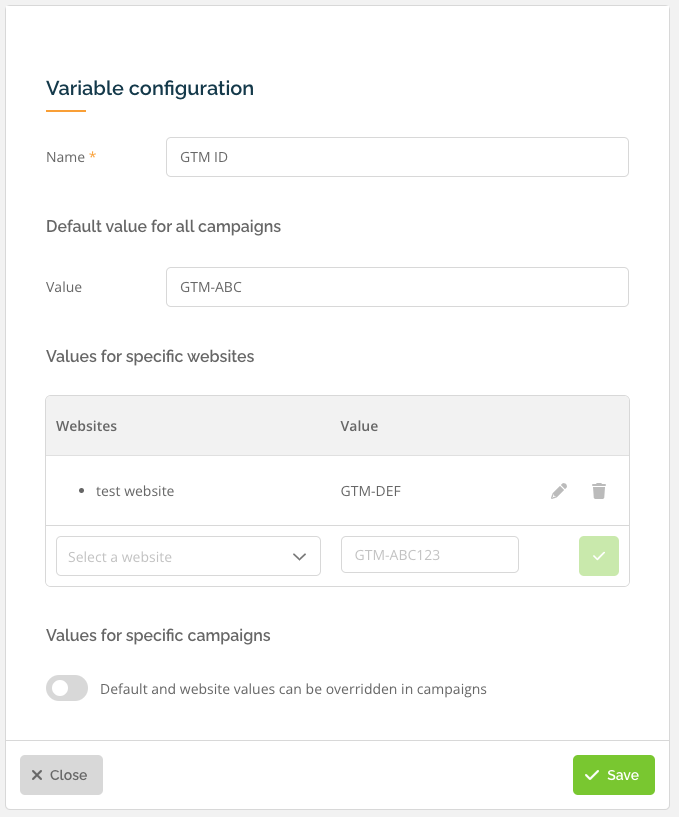Click the Websites column header
The image size is (679, 817).
87,426
